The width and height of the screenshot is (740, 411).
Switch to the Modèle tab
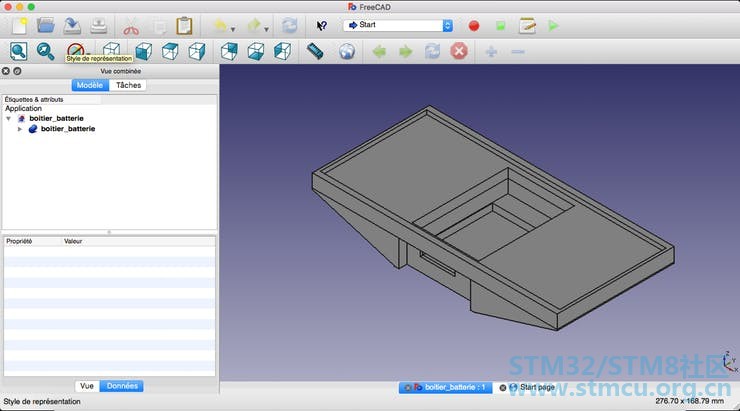pos(90,85)
